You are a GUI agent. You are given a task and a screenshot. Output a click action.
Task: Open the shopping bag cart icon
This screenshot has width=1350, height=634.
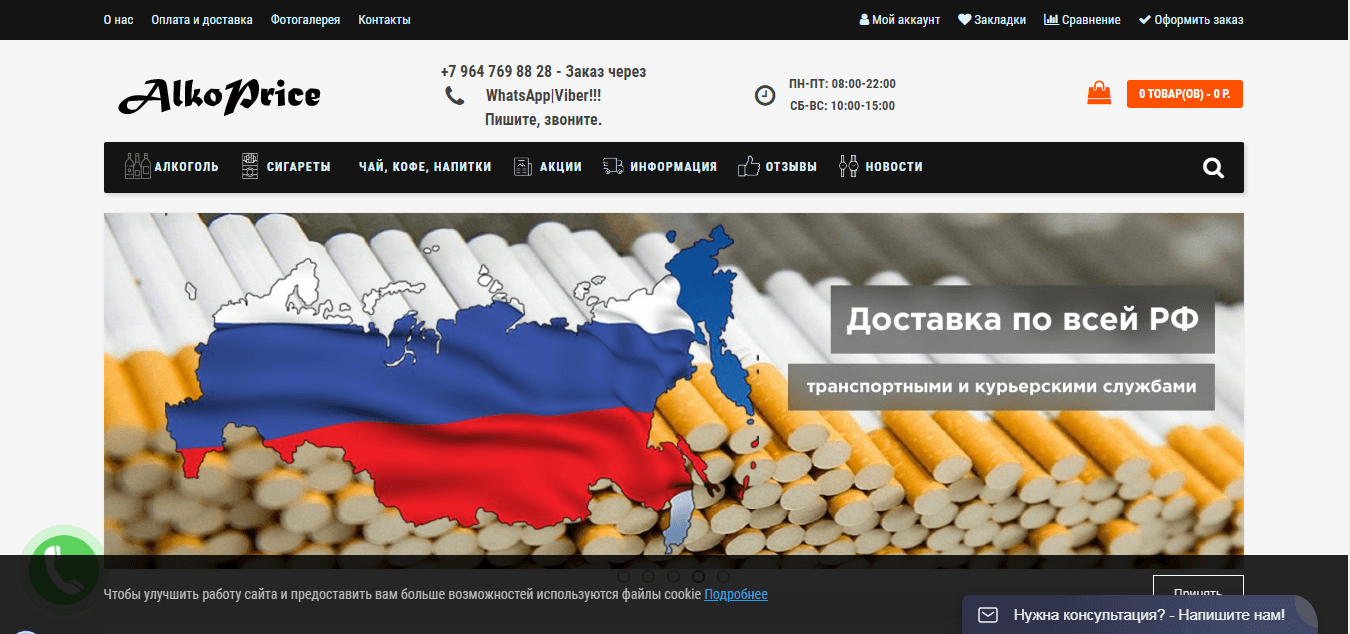pos(1099,94)
